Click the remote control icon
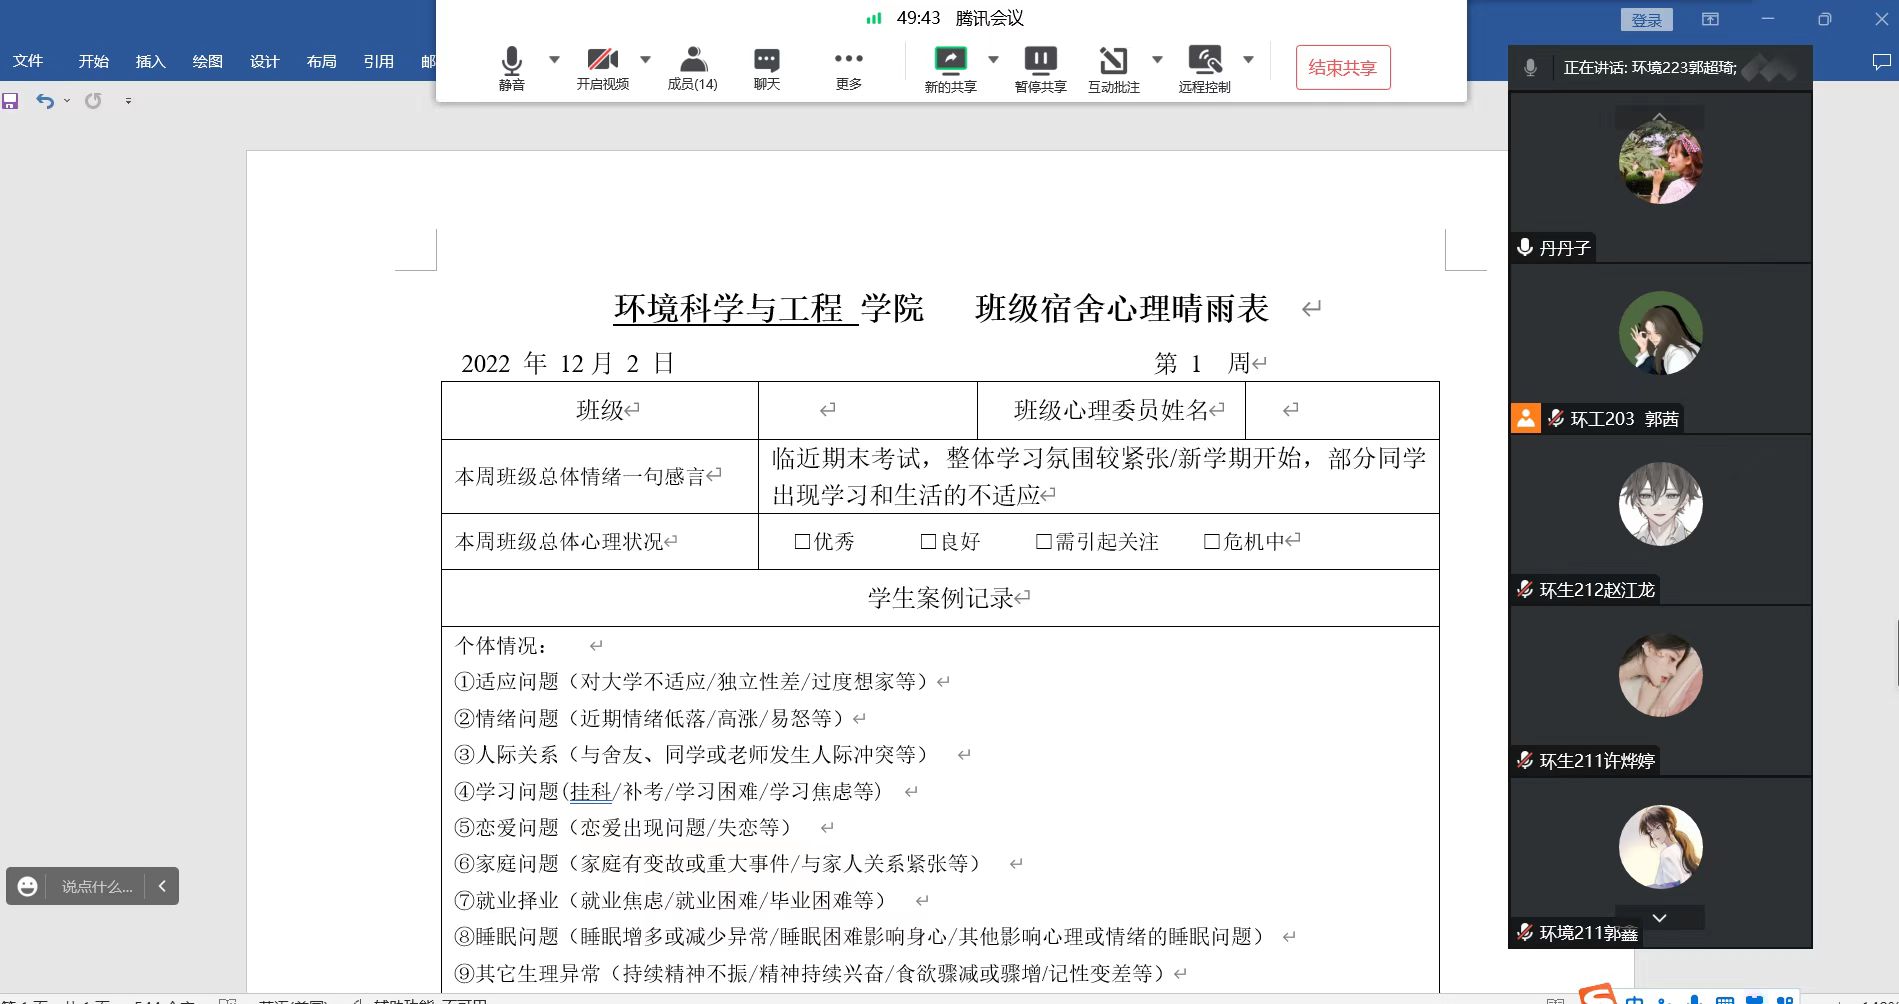The width and height of the screenshot is (1899, 1004). click(1204, 62)
